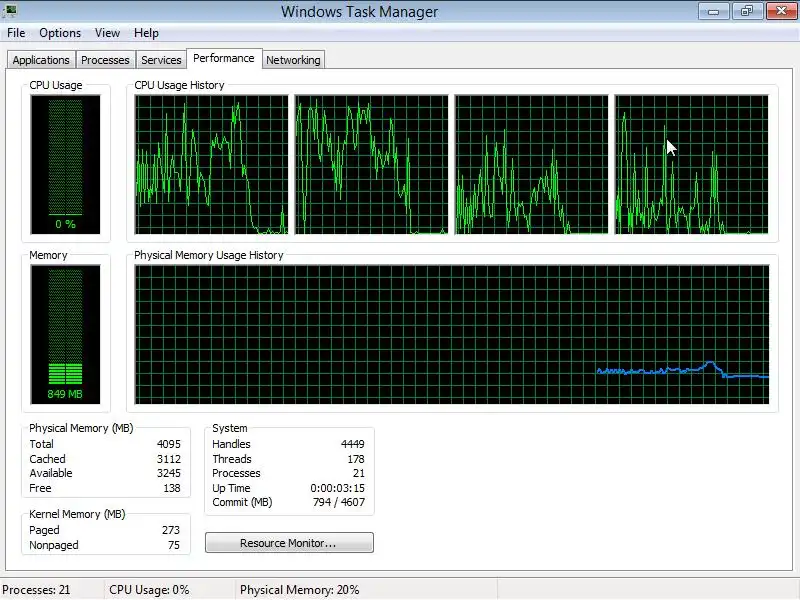The width and height of the screenshot is (800, 600).
Task: Click the third CPU usage history graph
Action: 532,165
